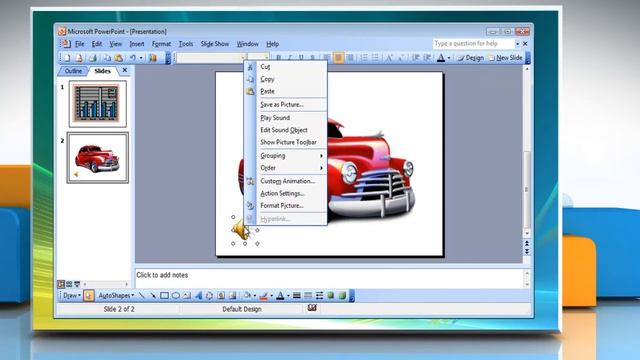The height and width of the screenshot is (360, 640).
Task: Click the Italic formatting icon
Action: point(290,58)
